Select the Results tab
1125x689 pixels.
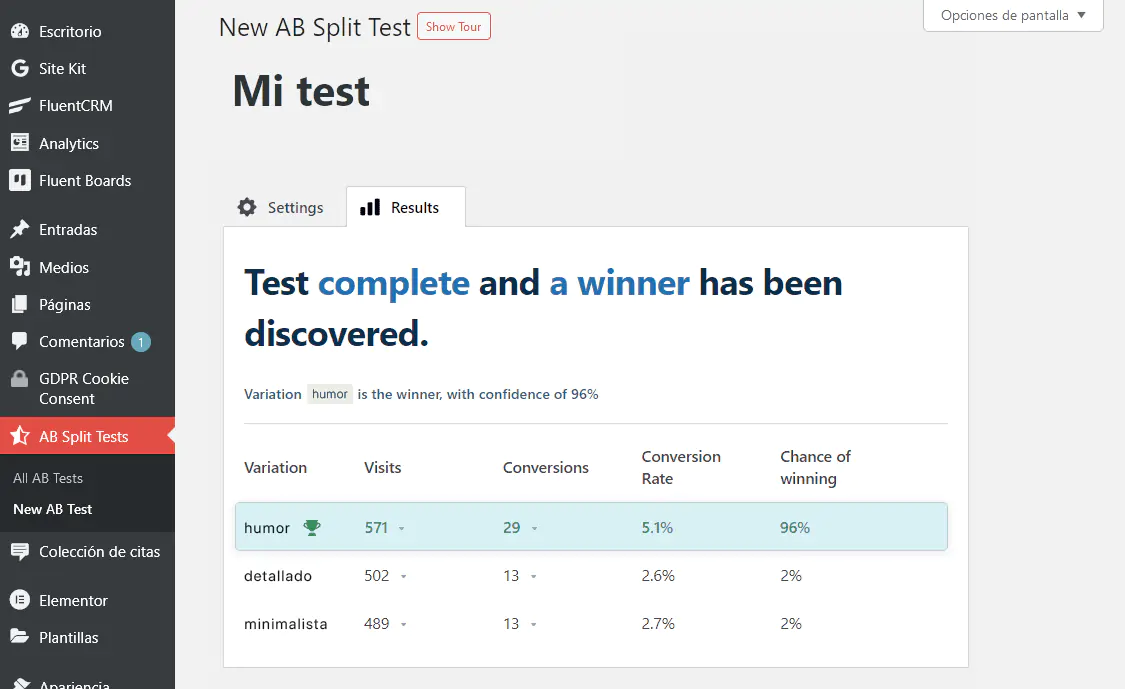pyautogui.click(x=404, y=208)
